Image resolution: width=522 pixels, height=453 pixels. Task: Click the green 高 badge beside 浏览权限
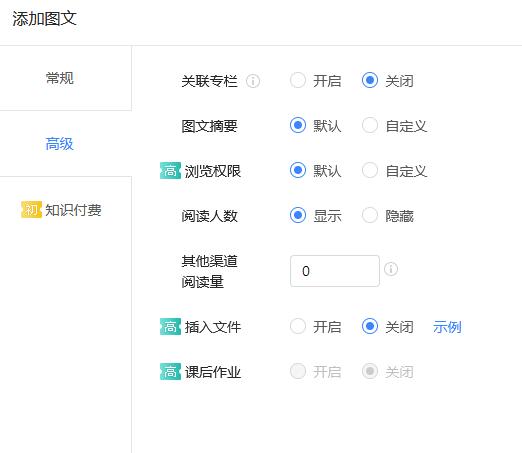click(170, 171)
